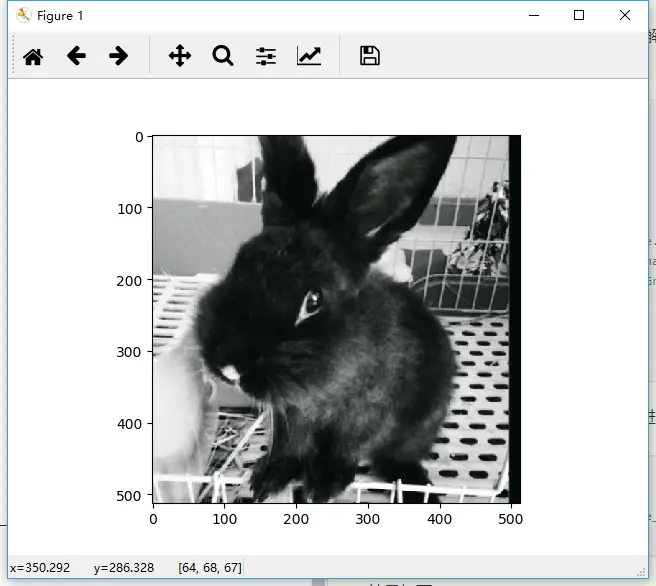Maximize the Figure 1 window
656x586 pixels.
click(x=579, y=15)
